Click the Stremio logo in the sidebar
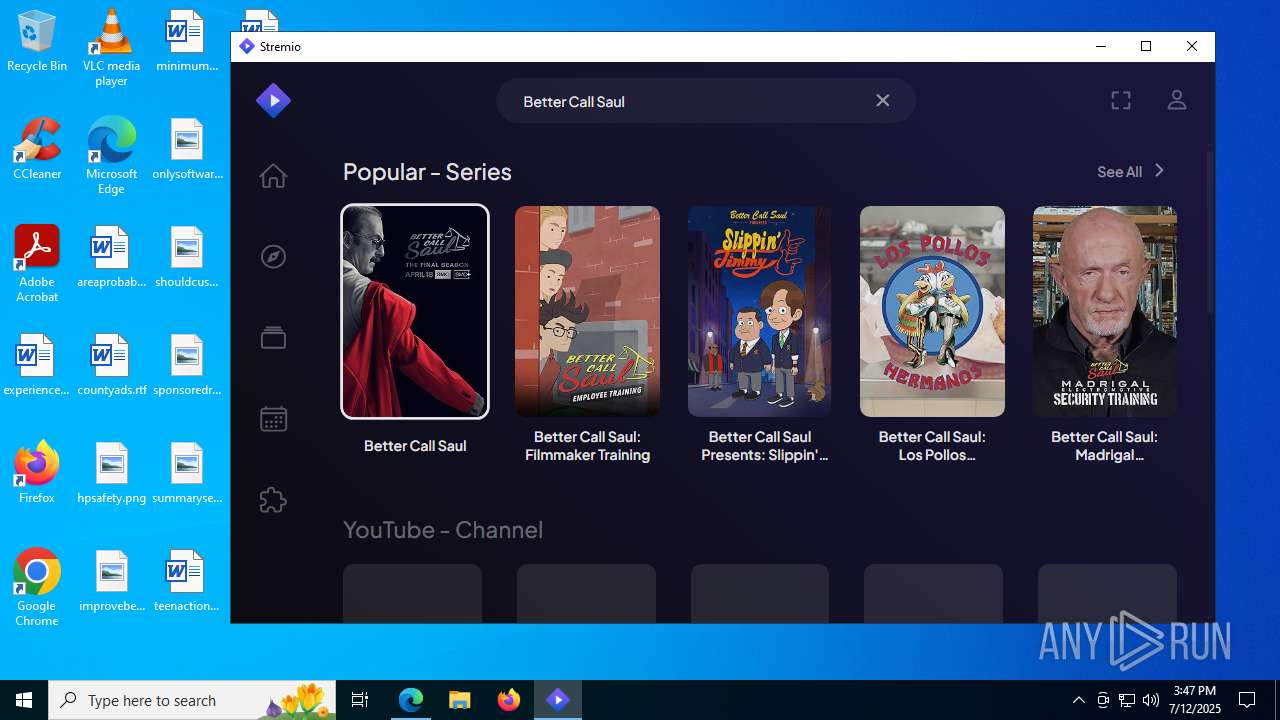The height and width of the screenshot is (720, 1280). (x=273, y=100)
